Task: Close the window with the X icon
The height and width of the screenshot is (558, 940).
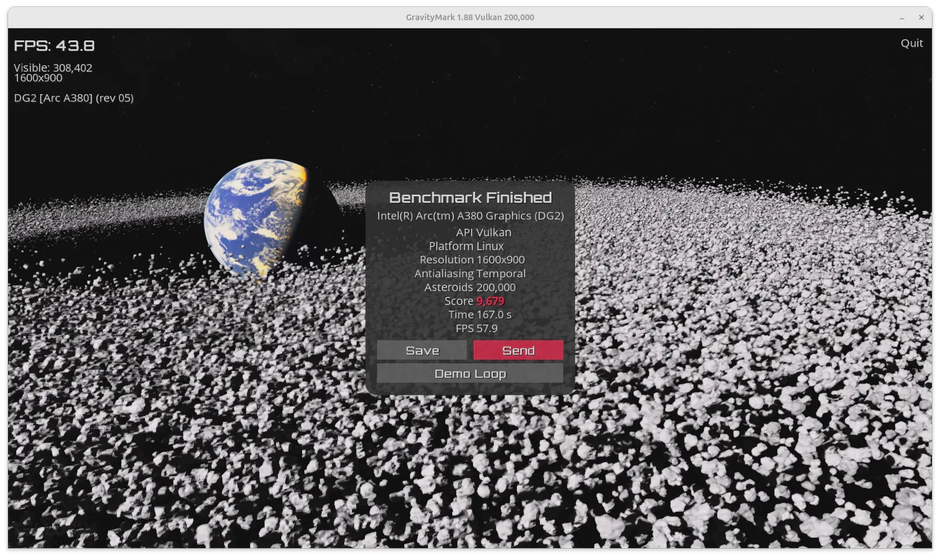Action: tap(923, 17)
